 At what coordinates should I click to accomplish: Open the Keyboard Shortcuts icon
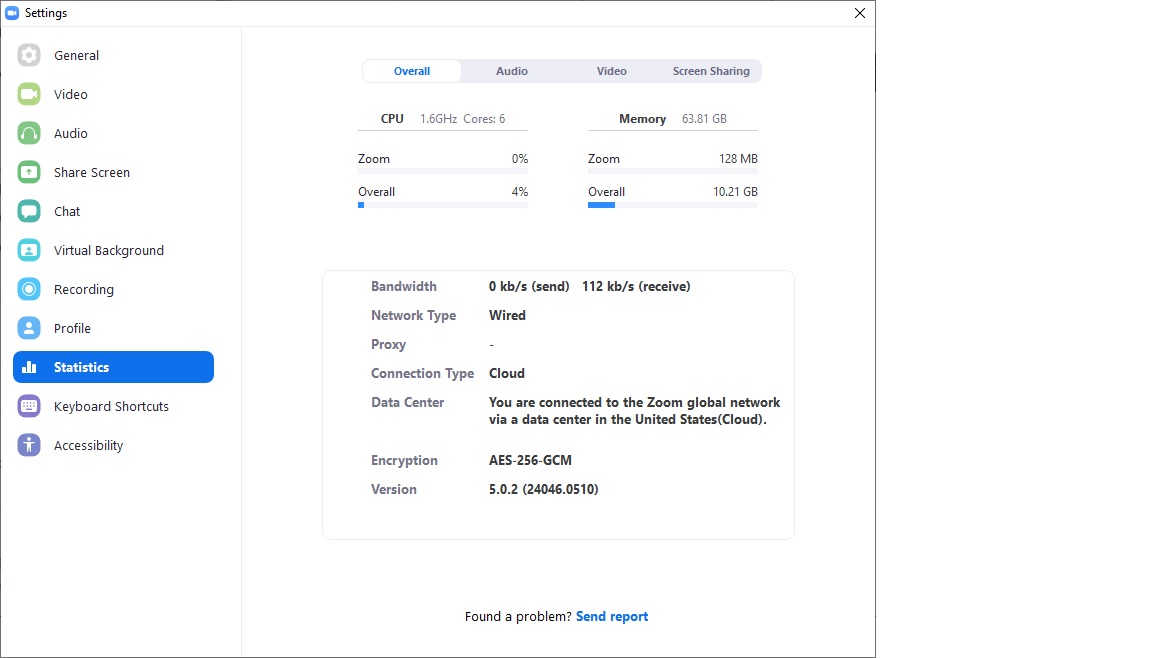(x=29, y=406)
